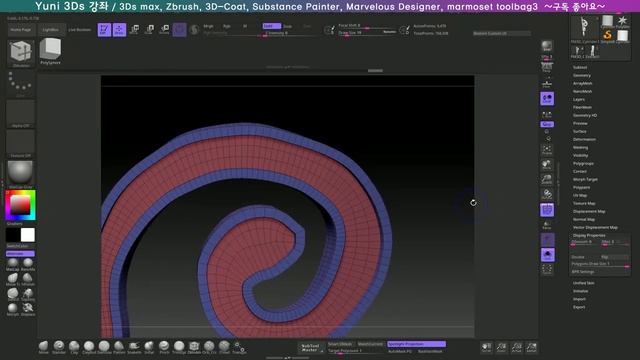This screenshot has width=640, height=360.
Task: Click Live Boolean button
Action: (x=80, y=30)
